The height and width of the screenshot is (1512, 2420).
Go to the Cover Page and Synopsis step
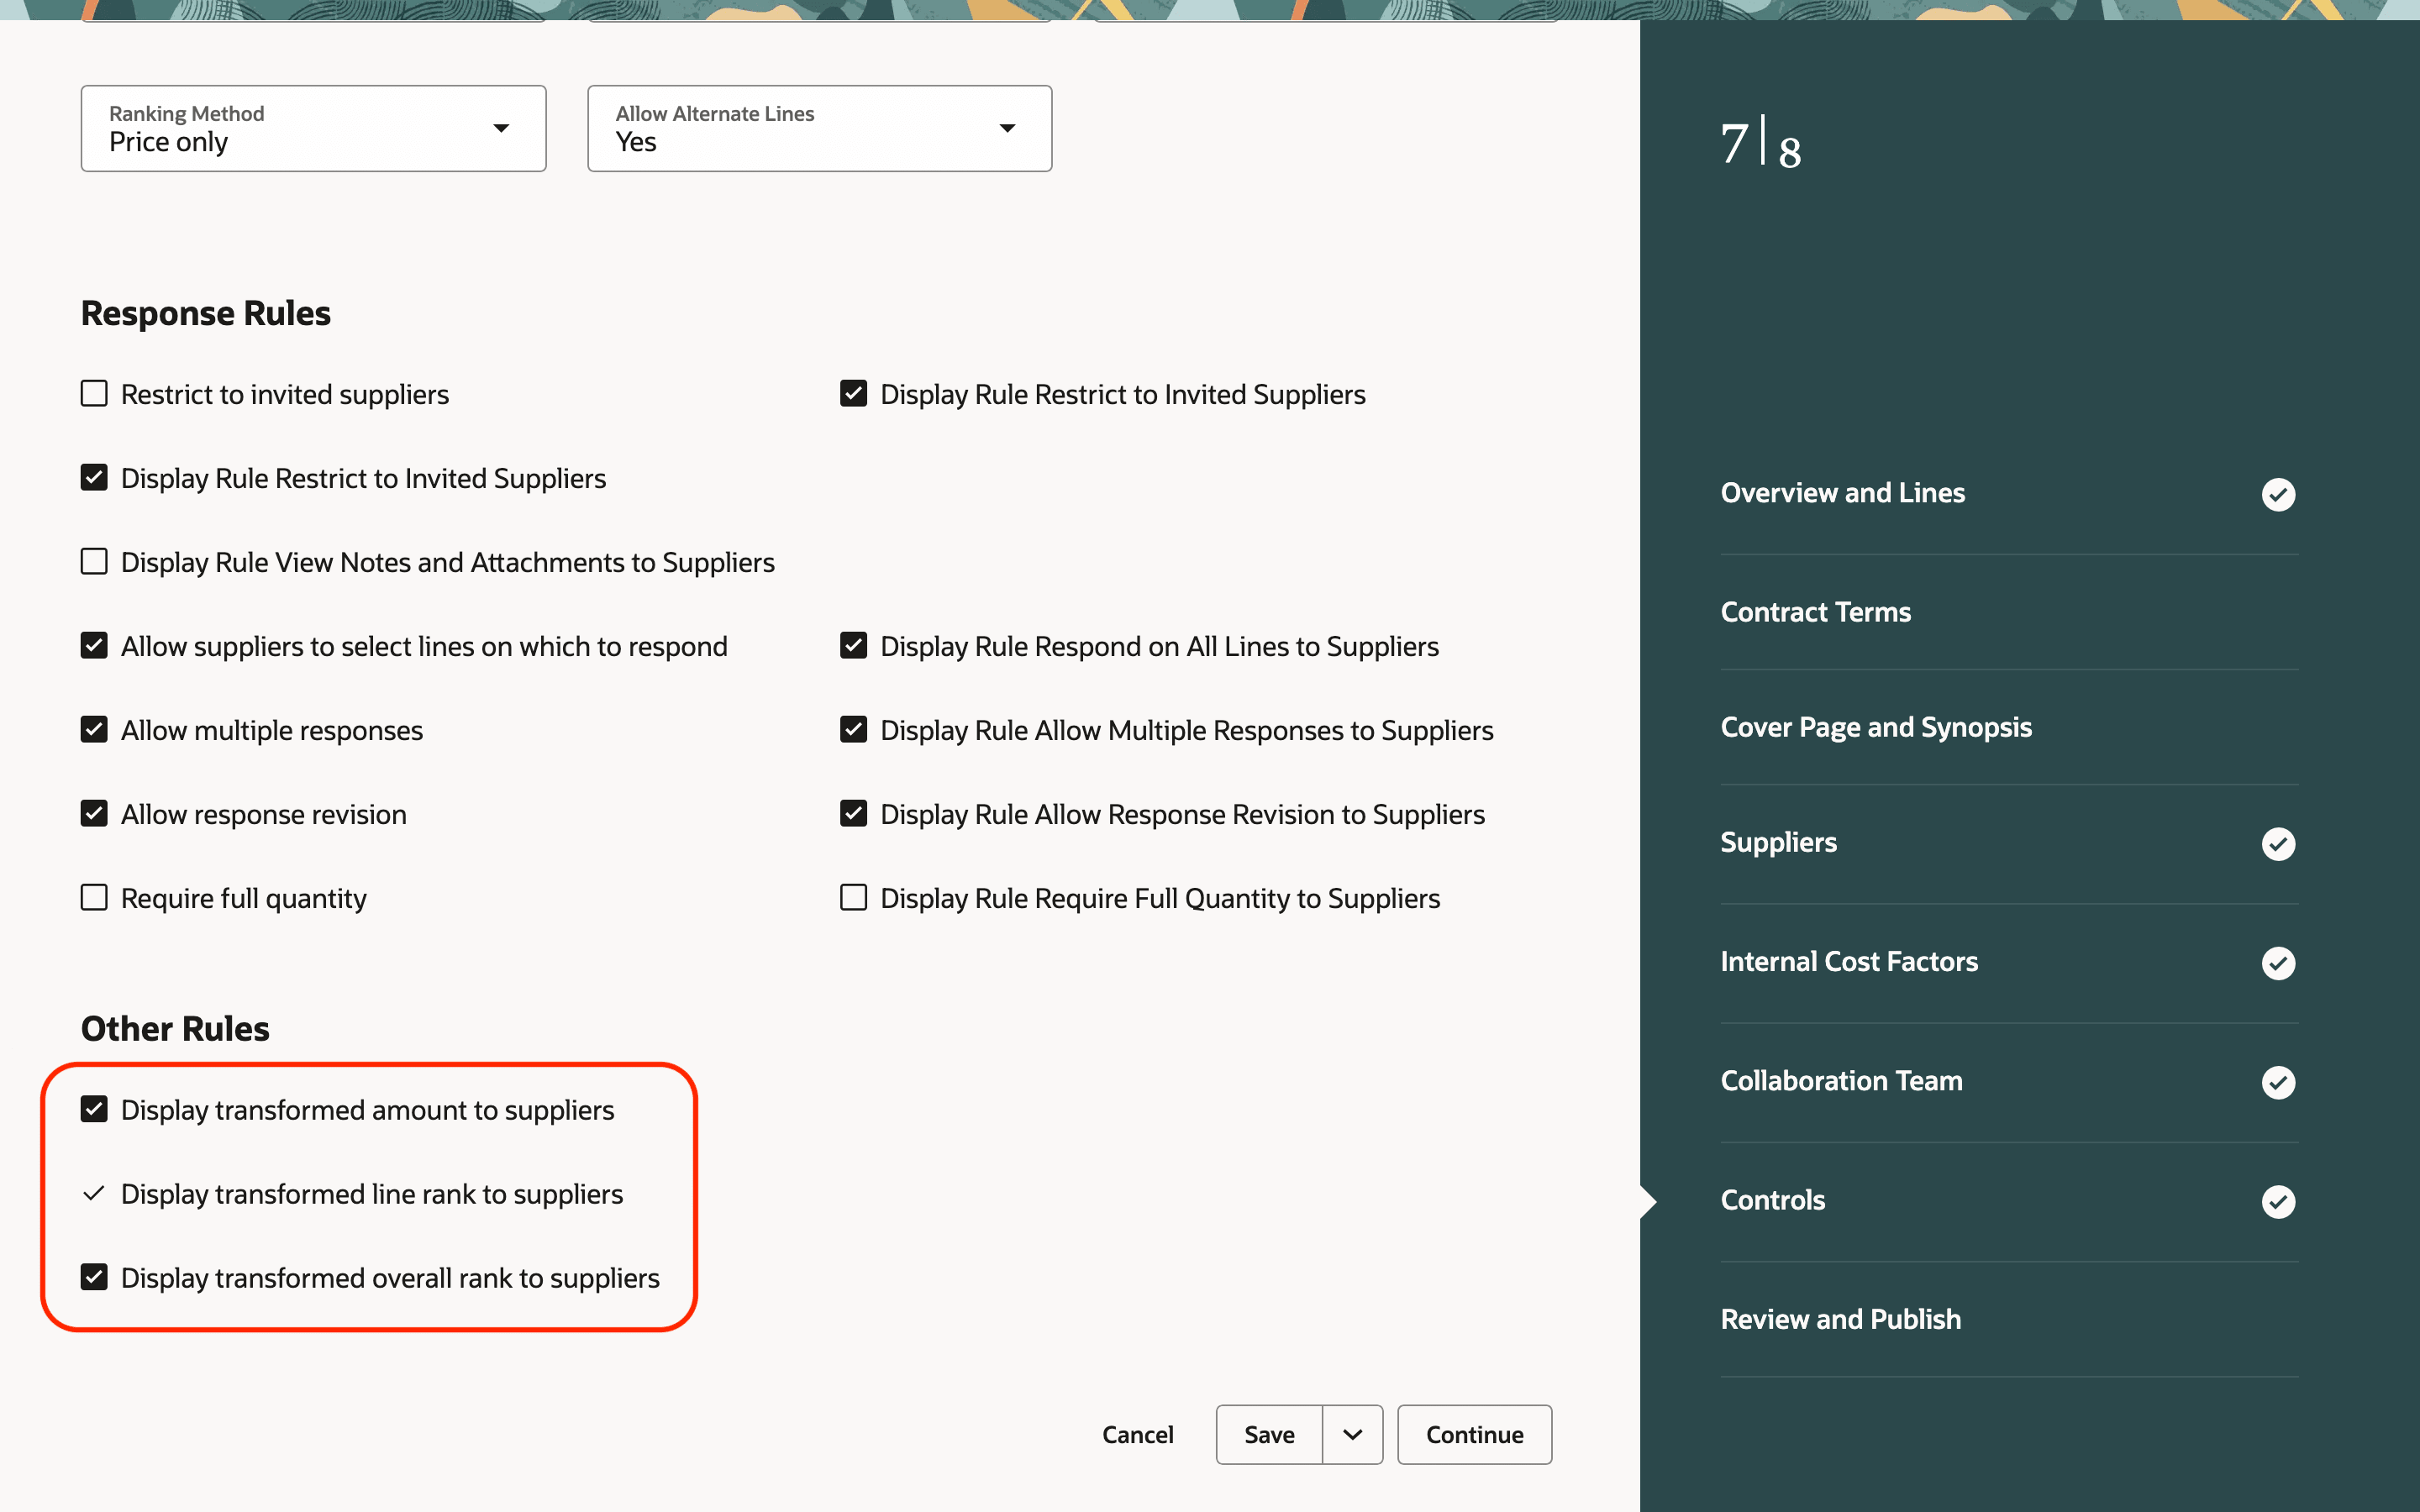(1875, 727)
